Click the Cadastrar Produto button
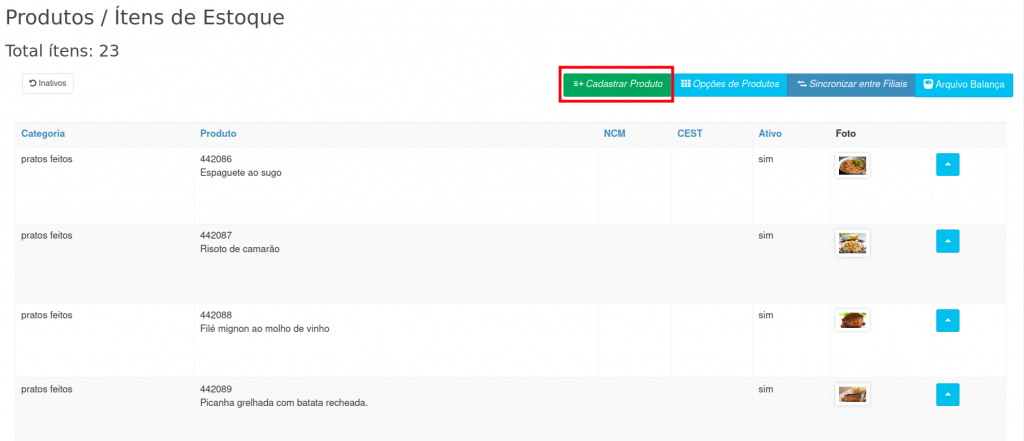Viewport: 1024px width, 441px height. click(x=617, y=85)
